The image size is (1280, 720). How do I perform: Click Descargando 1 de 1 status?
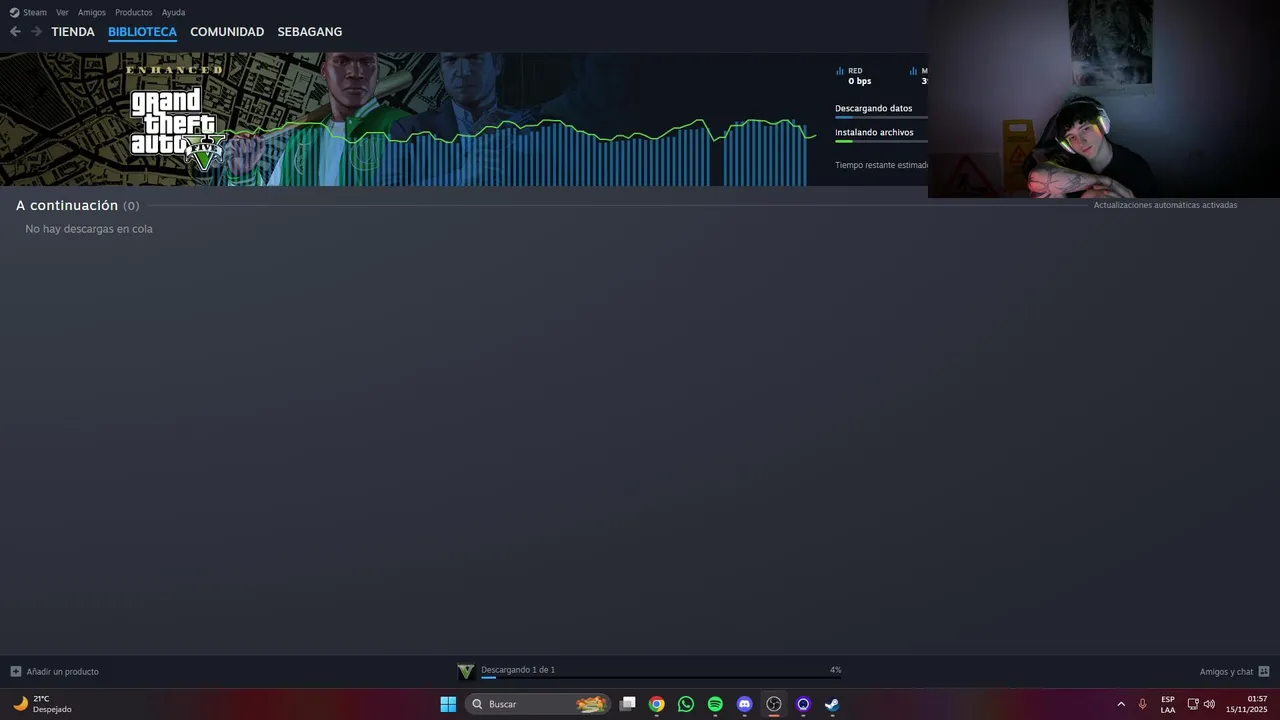518,669
